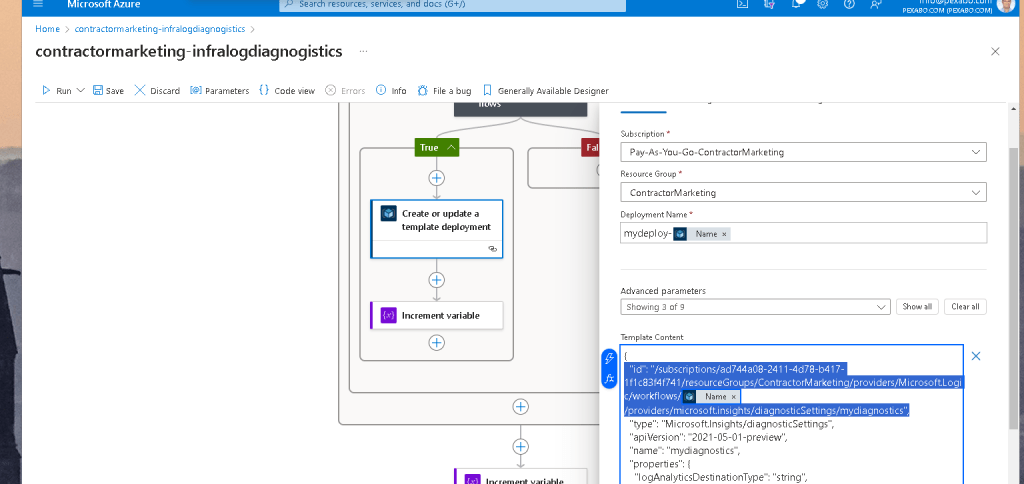The width and height of the screenshot is (1024, 484).
Task: Click the connection link icon on deployment card
Action: [492, 249]
